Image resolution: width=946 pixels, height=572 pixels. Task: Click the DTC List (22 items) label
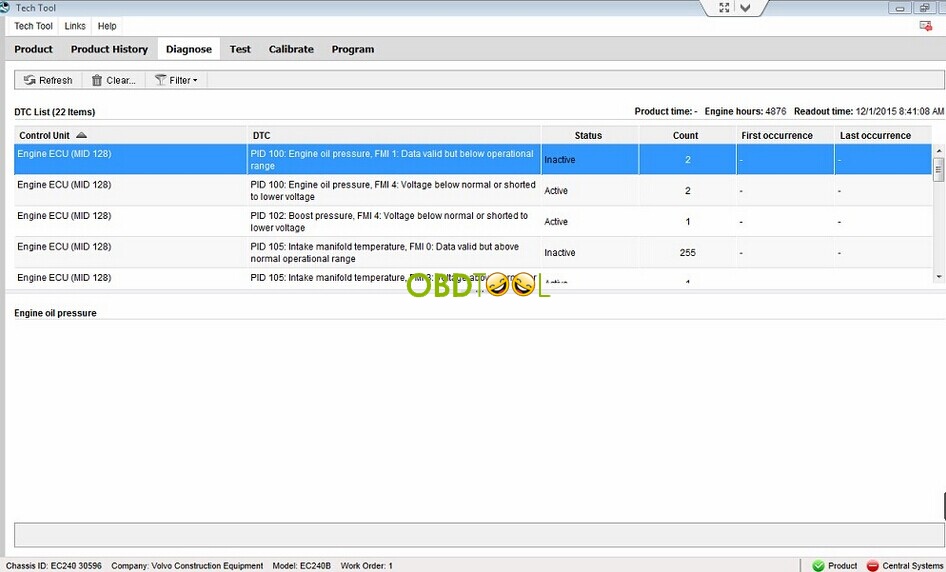click(x=55, y=112)
